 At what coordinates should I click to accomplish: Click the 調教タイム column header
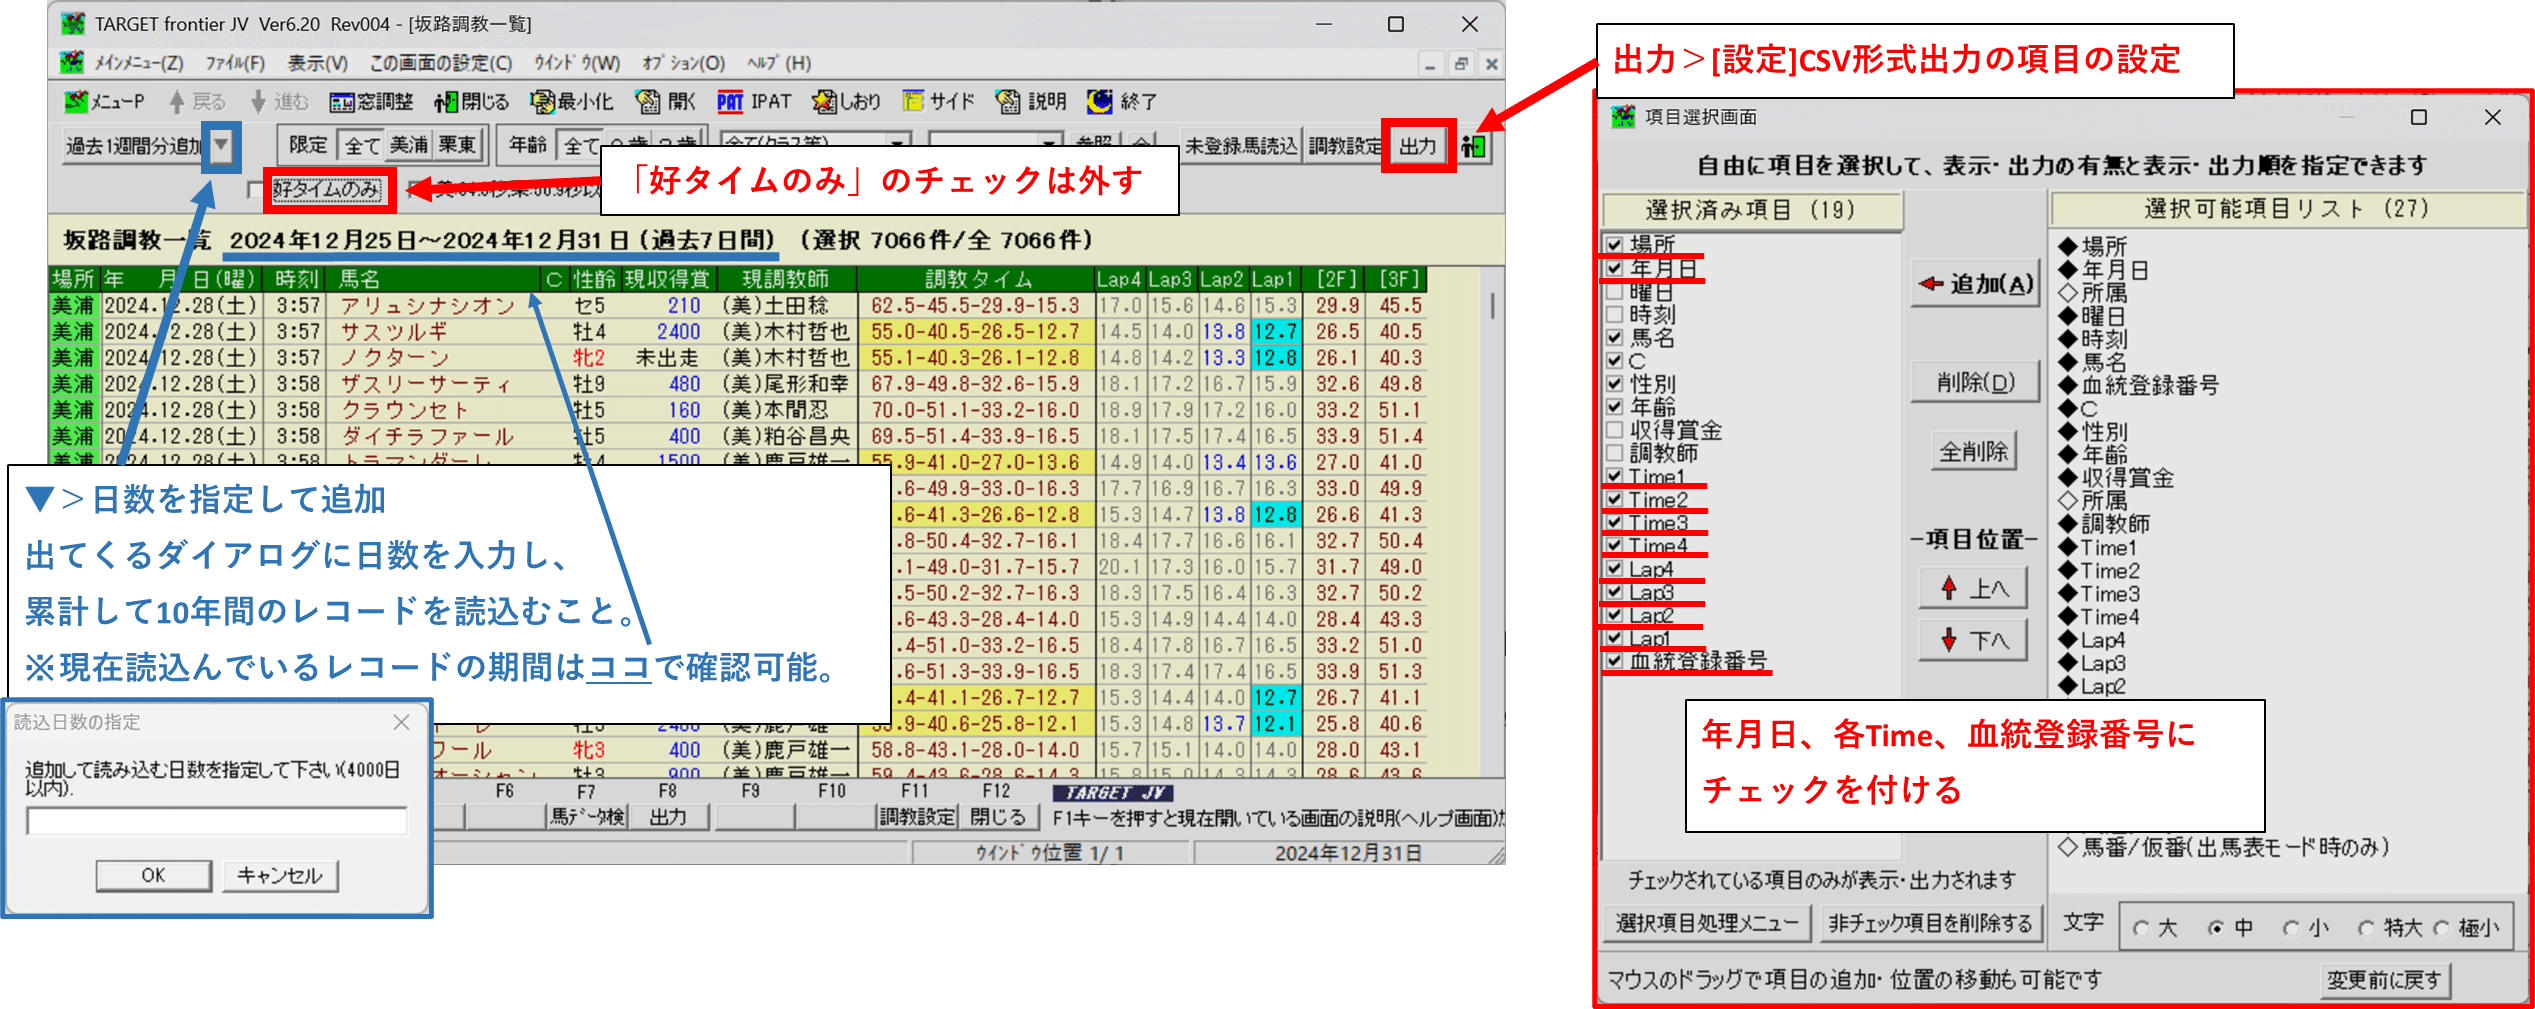click(977, 279)
